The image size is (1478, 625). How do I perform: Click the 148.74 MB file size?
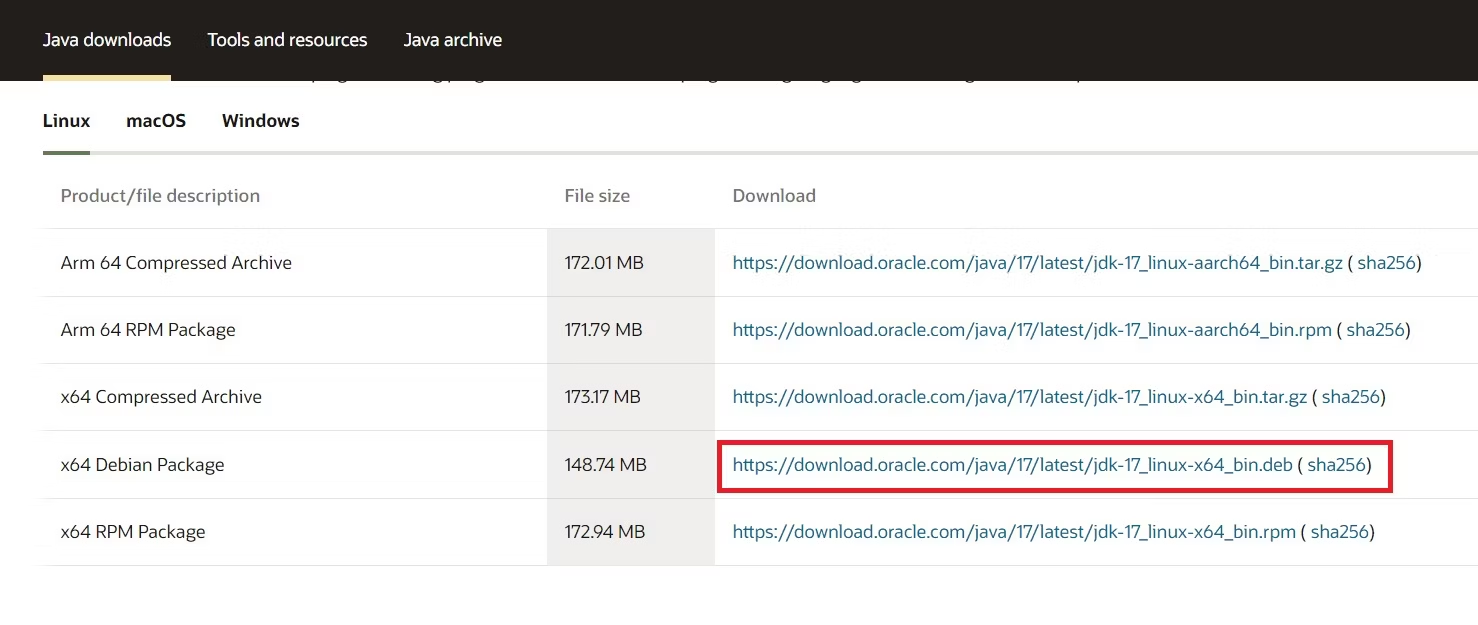[606, 465]
